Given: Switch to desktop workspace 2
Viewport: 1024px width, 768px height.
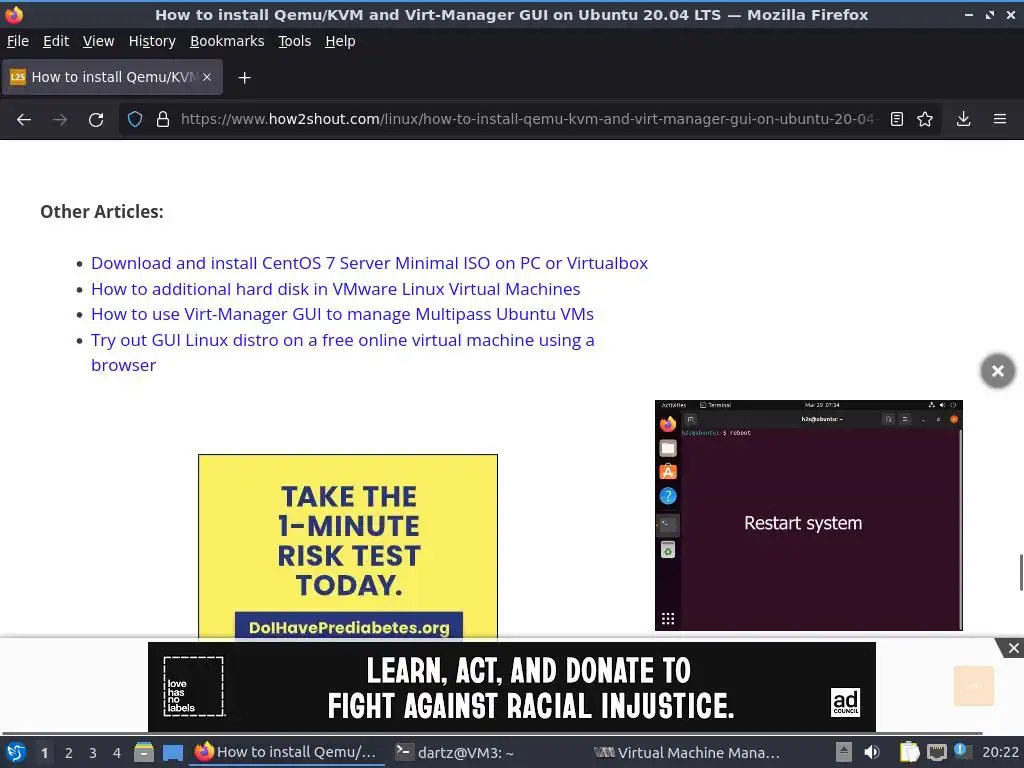Looking at the screenshot, I should [69, 753].
